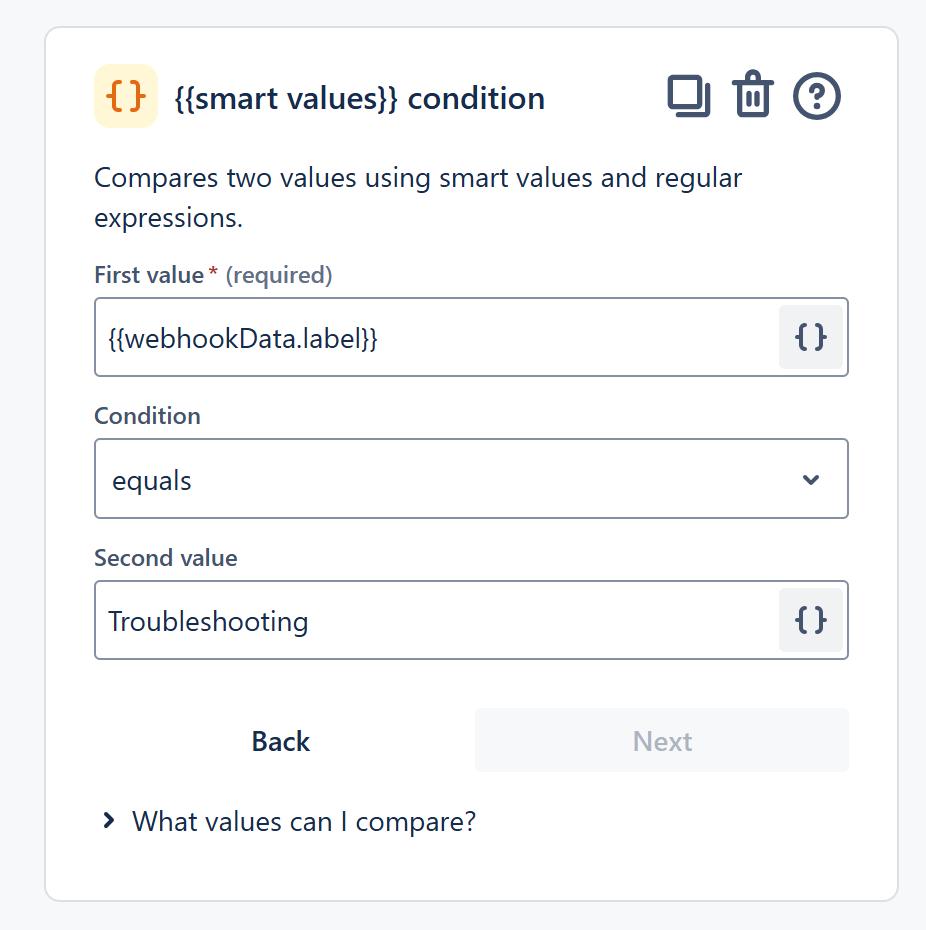Click the orange smart values condition icon

[125, 96]
